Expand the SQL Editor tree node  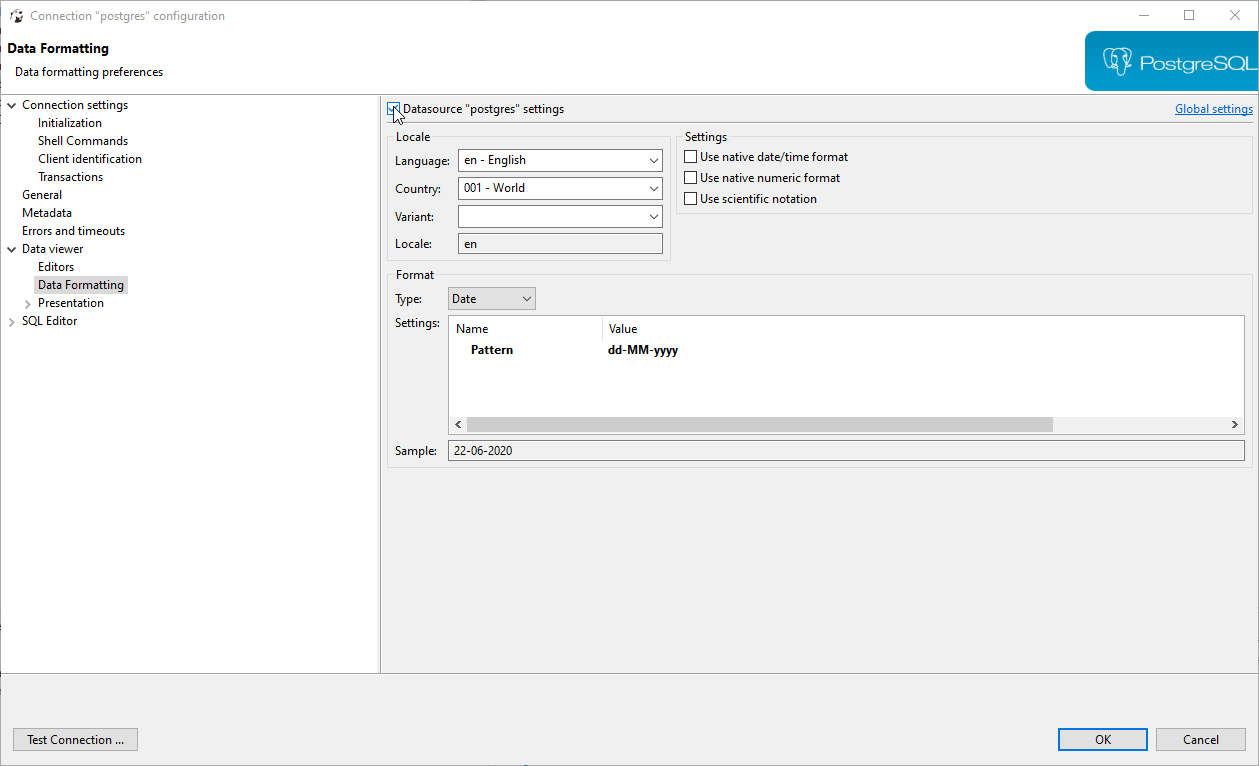click(x=11, y=320)
